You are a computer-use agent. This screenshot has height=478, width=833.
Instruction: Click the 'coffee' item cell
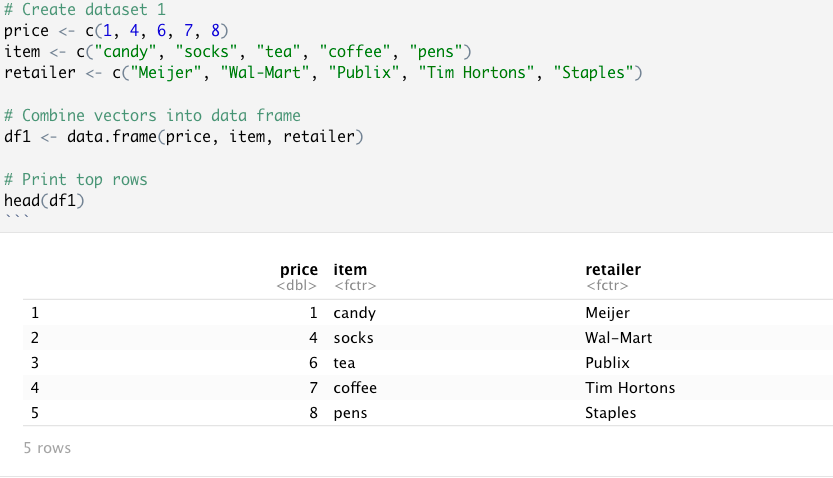tap(355, 388)
